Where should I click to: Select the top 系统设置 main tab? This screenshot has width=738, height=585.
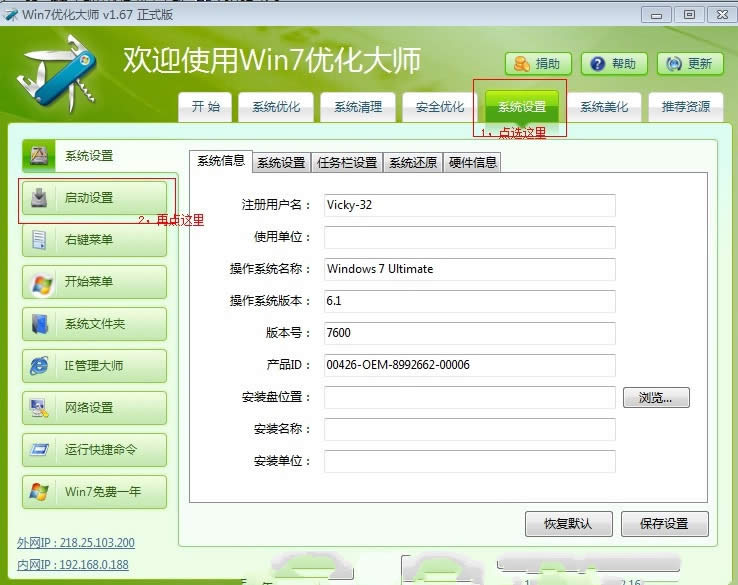tap(522, 107)
